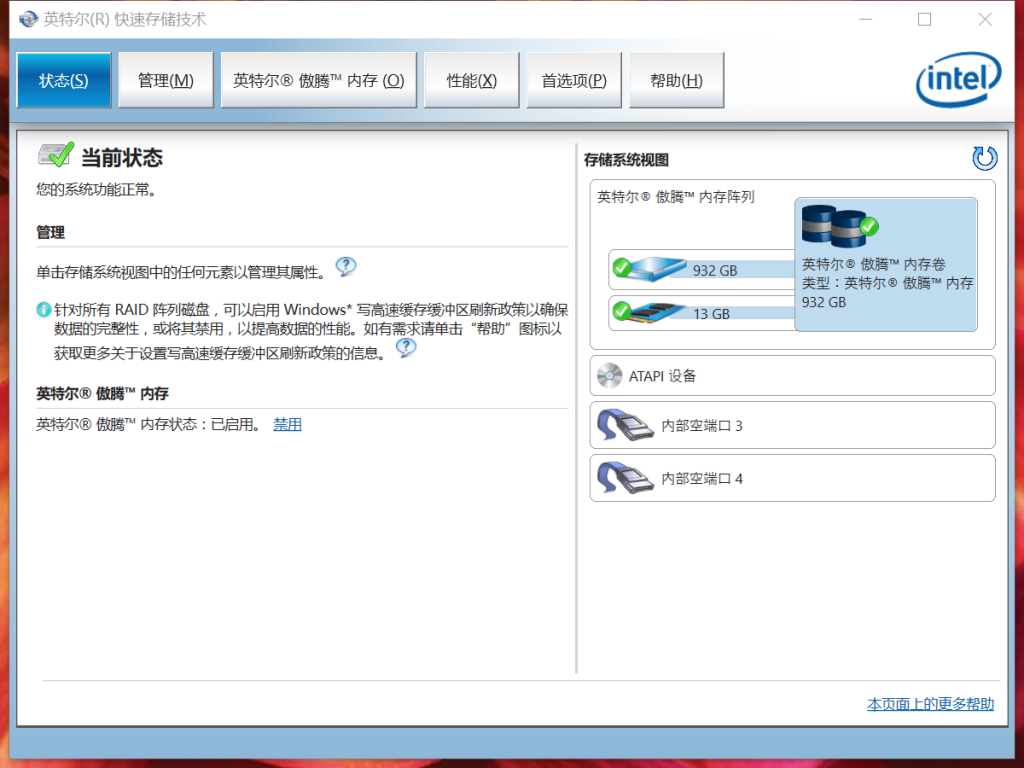Click the blue info icon beside RAID note
Screen dimensions: 1024x768
(x=44, y=310)
